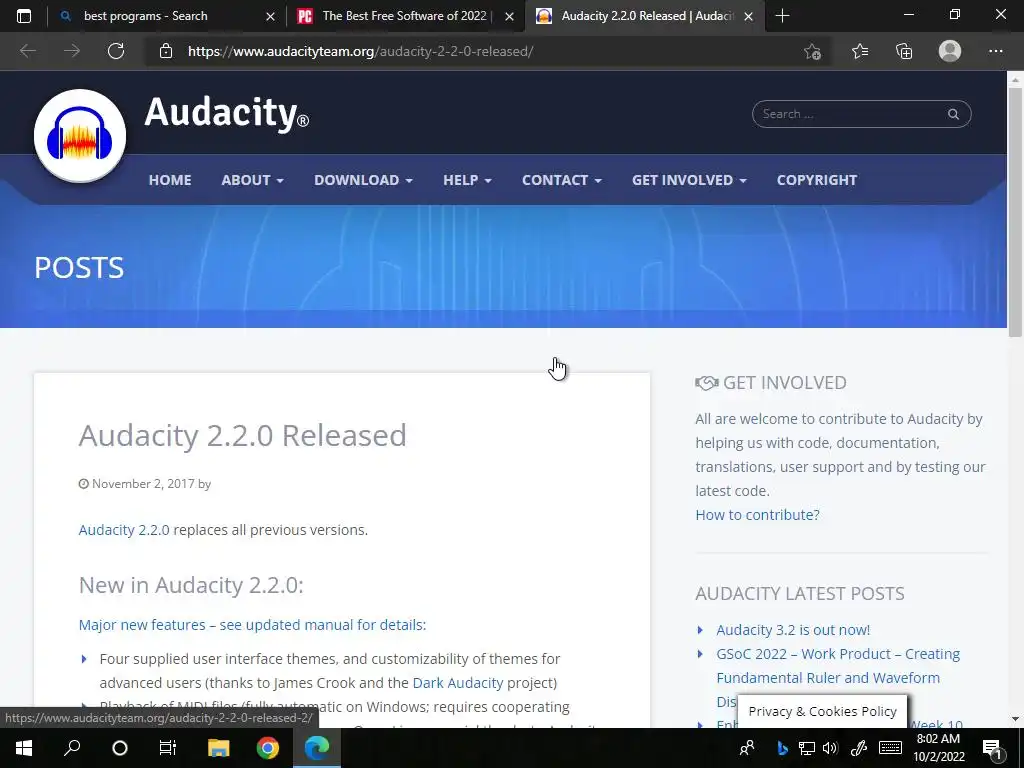Image resolution: width=1024 pixels, height=768 pixels.
Task: Click the Audacity headphones logo
Action: [x=80, y=136]
